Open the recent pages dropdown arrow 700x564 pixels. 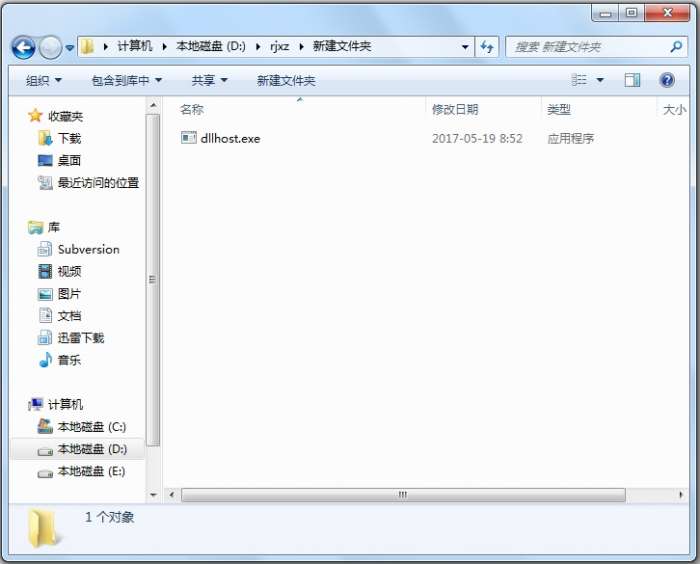(70, 47)
